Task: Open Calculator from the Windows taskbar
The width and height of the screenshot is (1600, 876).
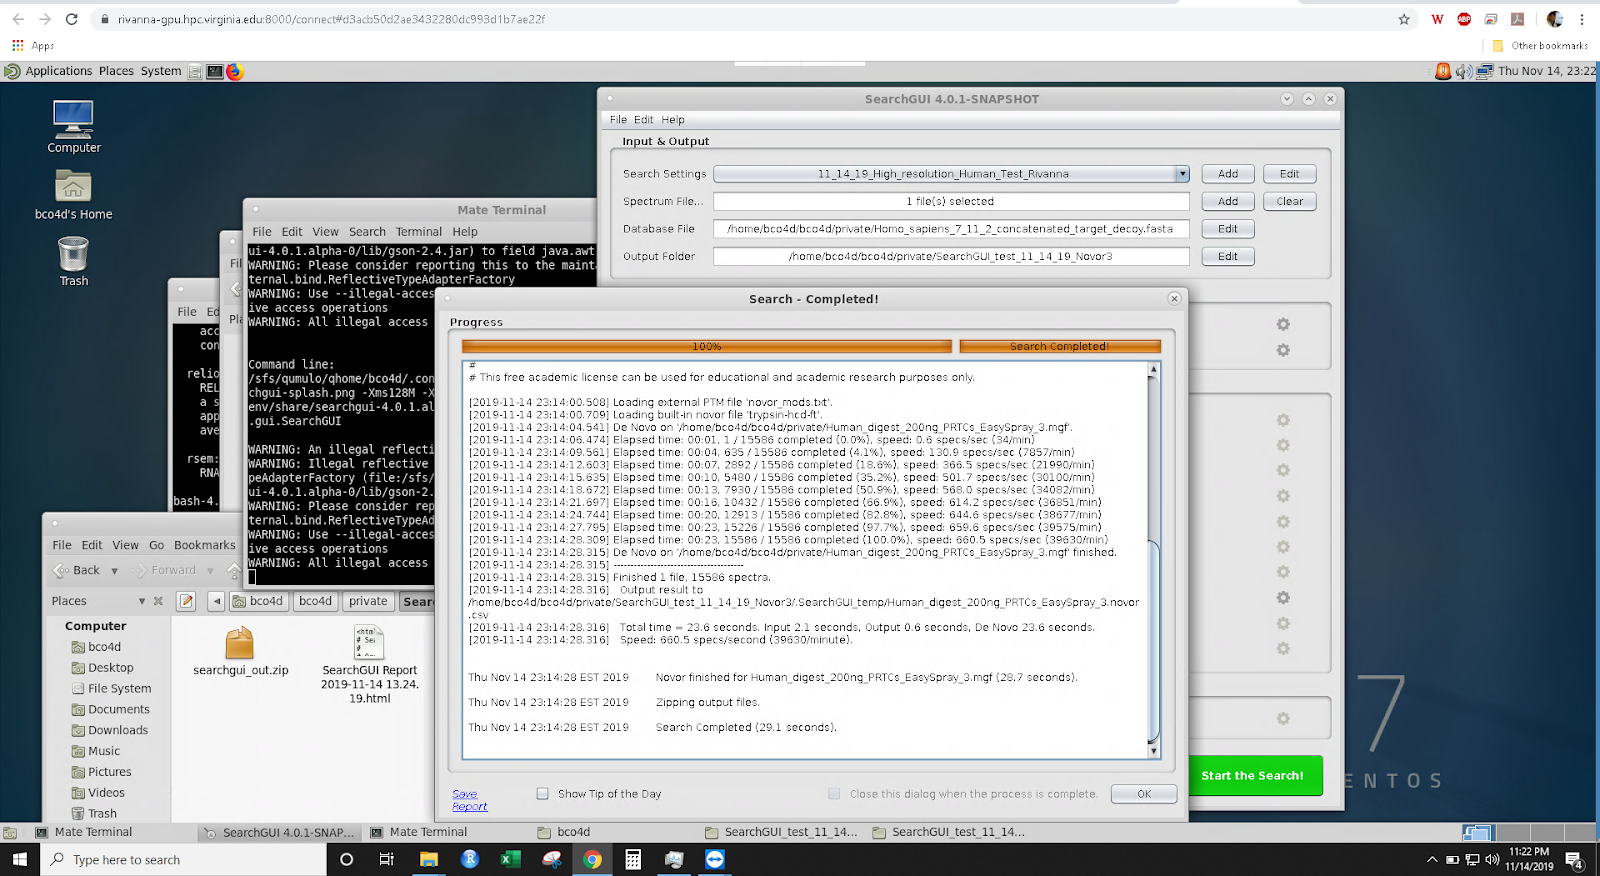Action: [x=633, y=859]
